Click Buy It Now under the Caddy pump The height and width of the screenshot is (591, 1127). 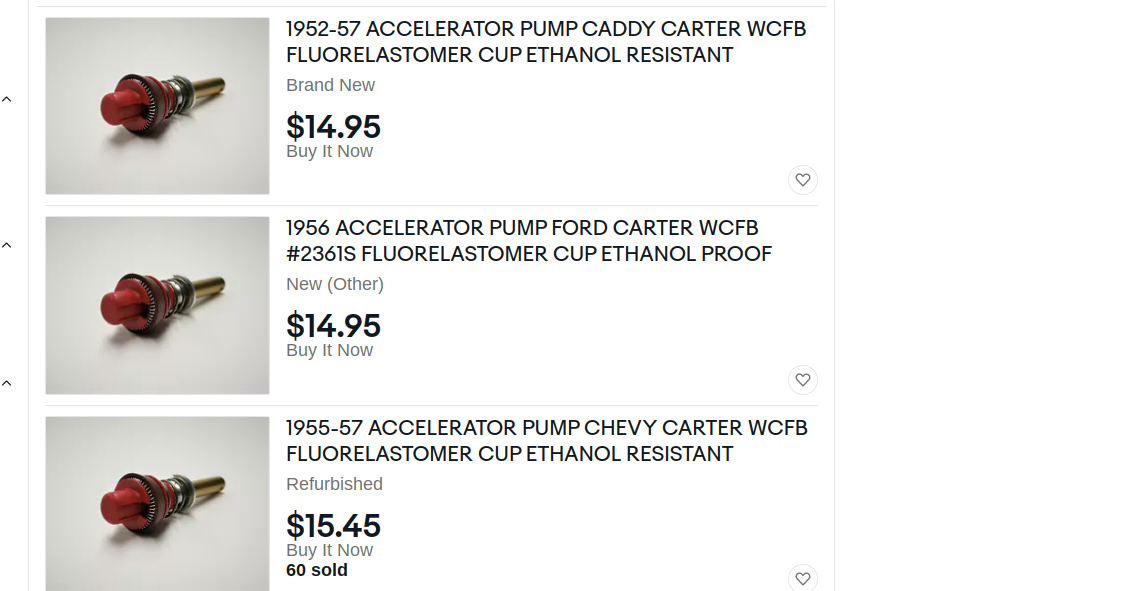tap(329, 151)
